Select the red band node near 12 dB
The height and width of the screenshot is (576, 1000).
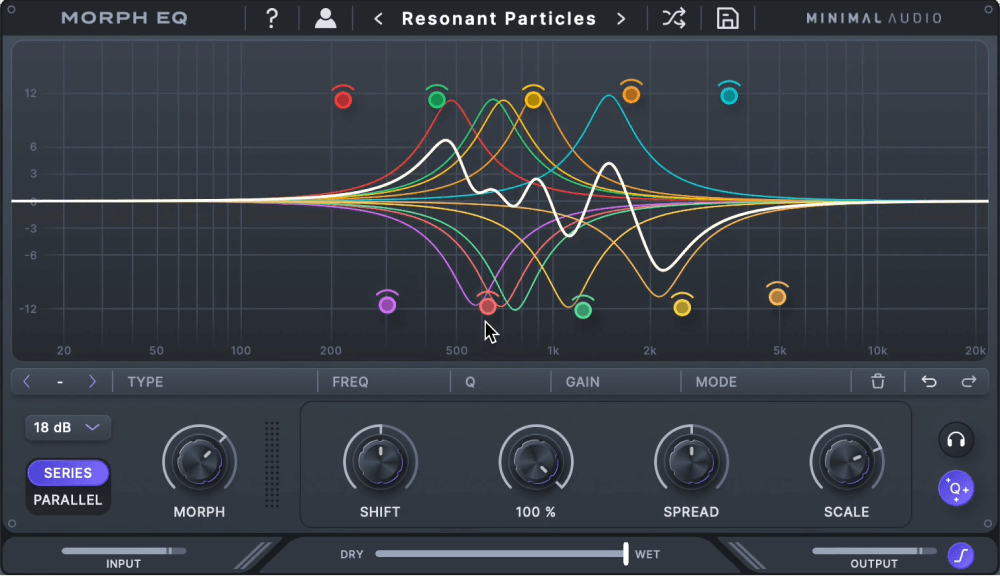tap(343, 100)
